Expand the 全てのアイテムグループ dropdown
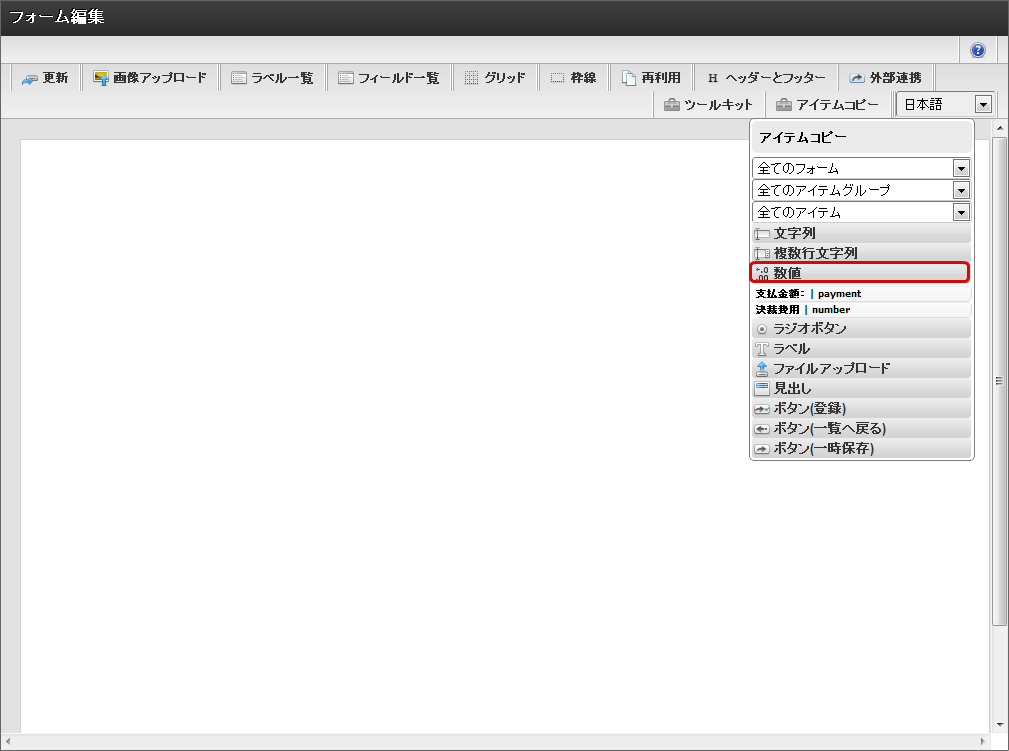Screen dimensions: 1009x751 click(x=861, y=190)
